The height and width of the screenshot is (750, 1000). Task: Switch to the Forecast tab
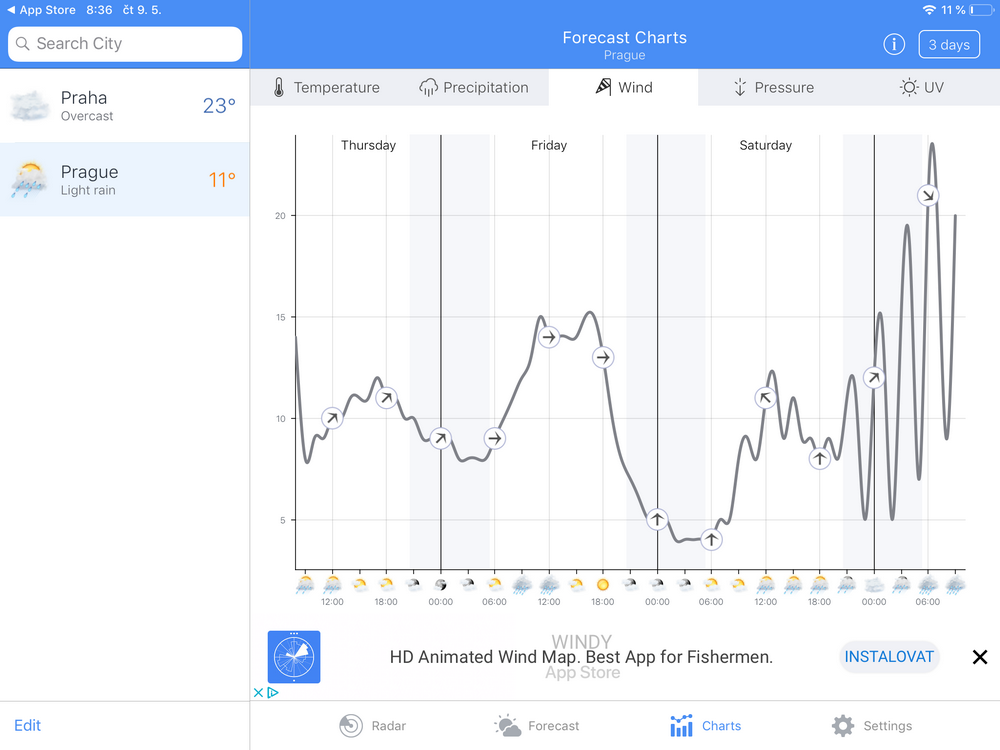(537, 726)
